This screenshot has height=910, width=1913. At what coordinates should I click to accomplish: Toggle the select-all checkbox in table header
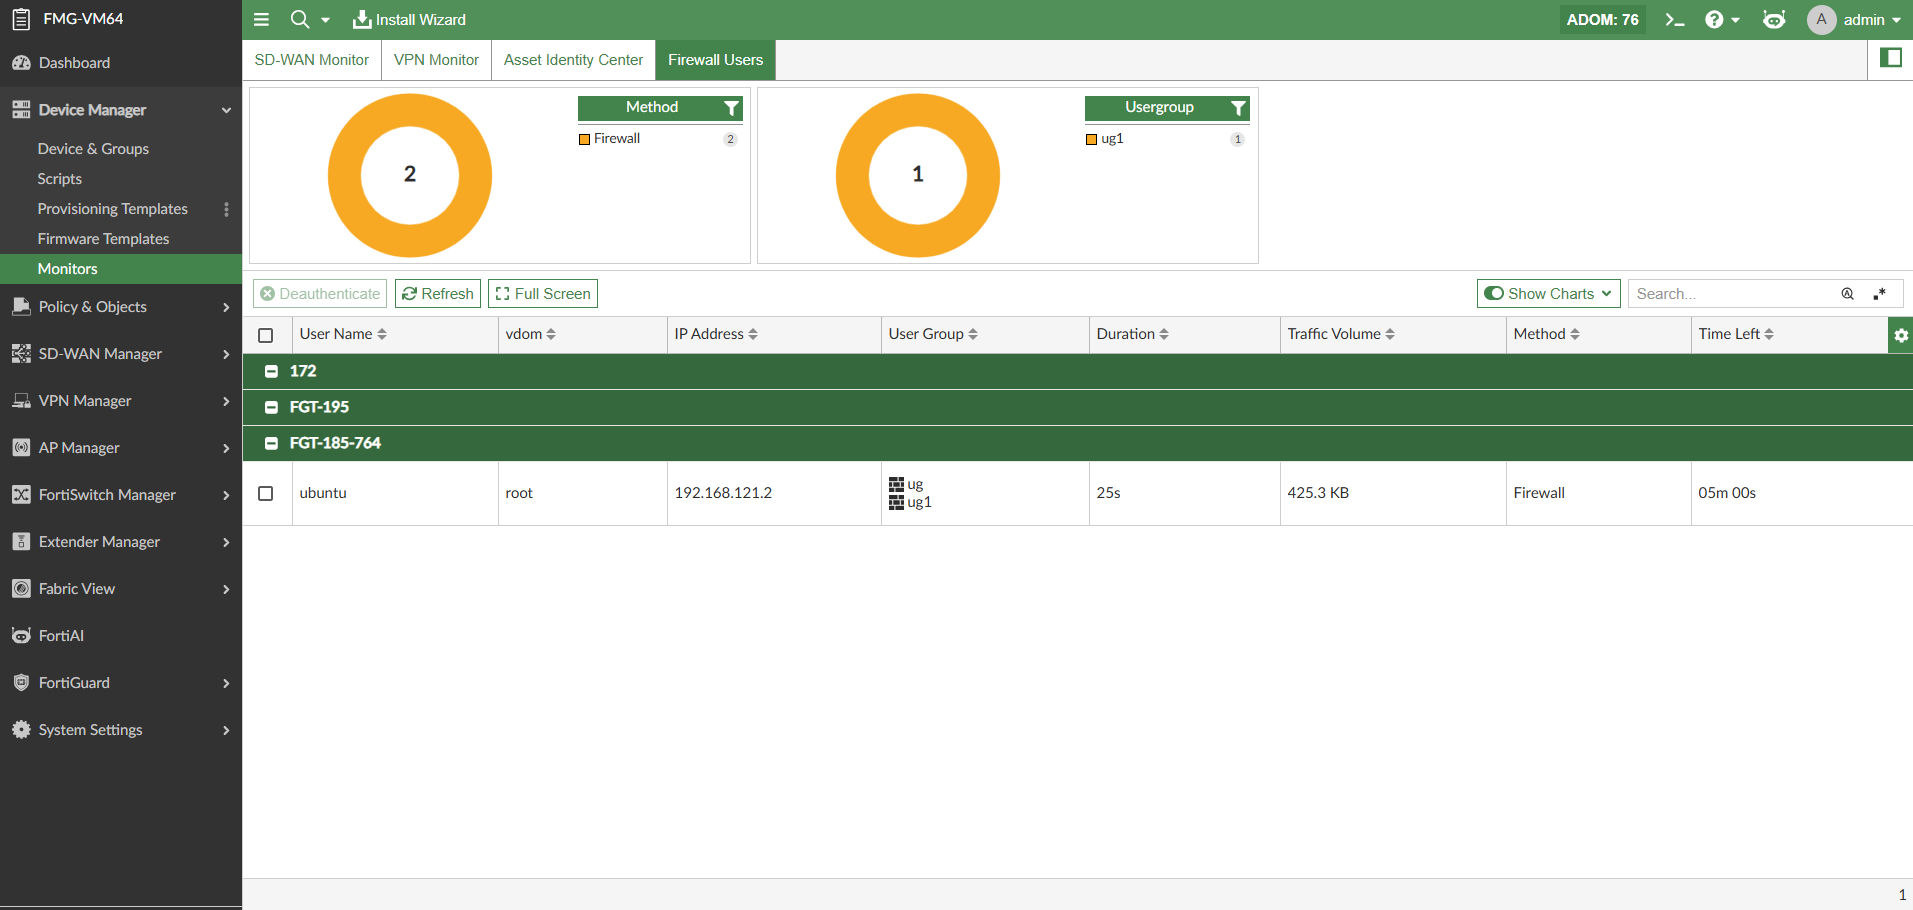point(266,335)
